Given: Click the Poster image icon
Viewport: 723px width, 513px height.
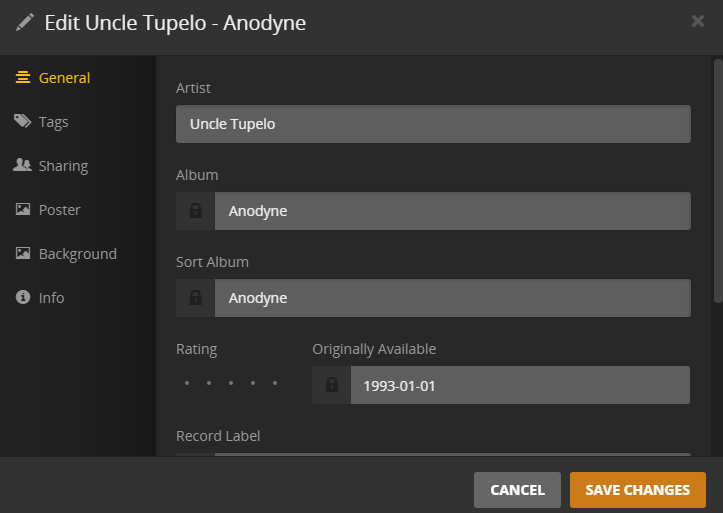Looking at the screenshot, I should click(x=22, y=210).
